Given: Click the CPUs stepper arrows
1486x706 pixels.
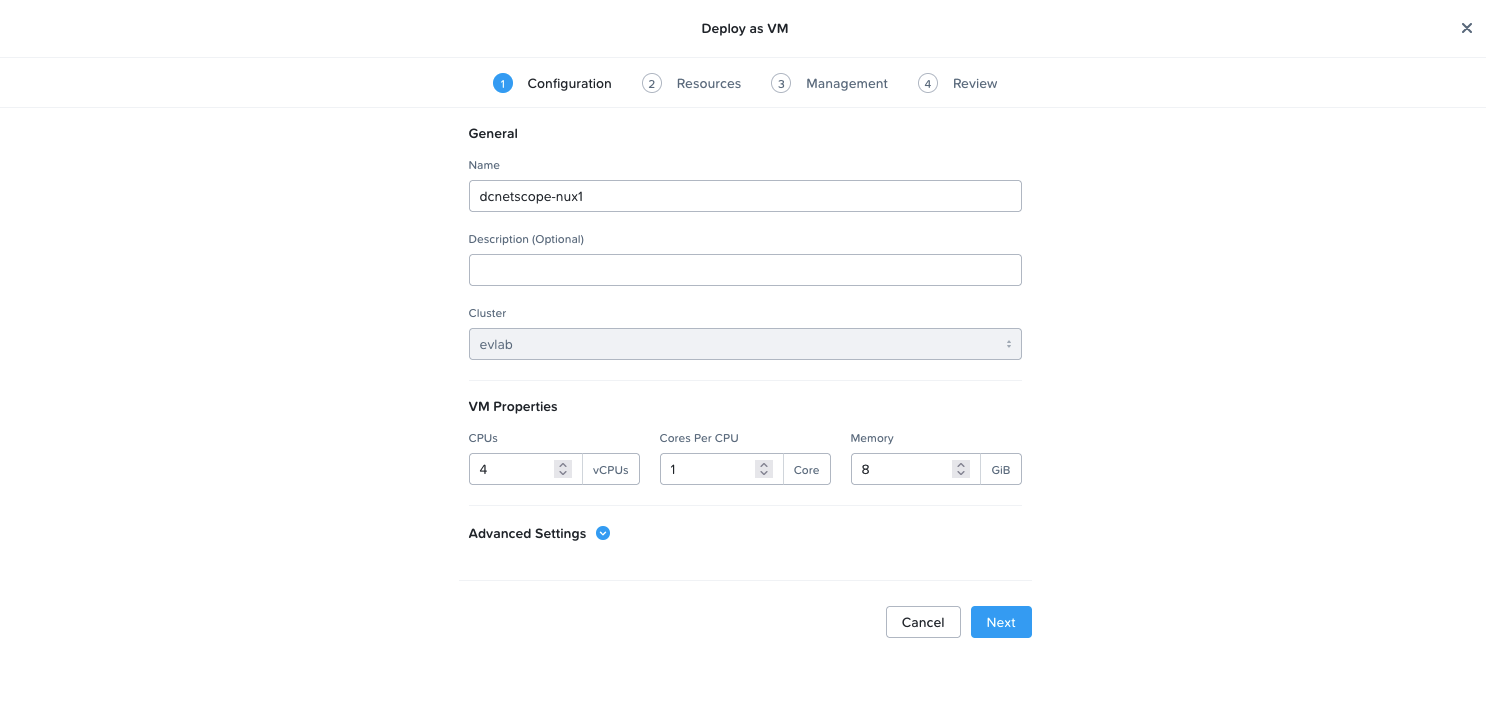Looking at the screenshot, I should [x=563, y=469].
